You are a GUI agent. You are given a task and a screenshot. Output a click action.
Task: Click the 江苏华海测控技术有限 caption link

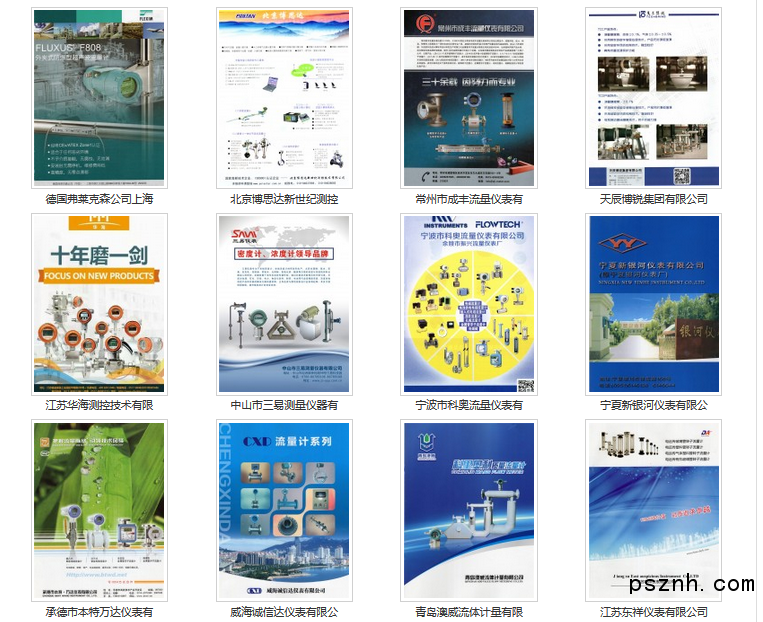[100, 405]
